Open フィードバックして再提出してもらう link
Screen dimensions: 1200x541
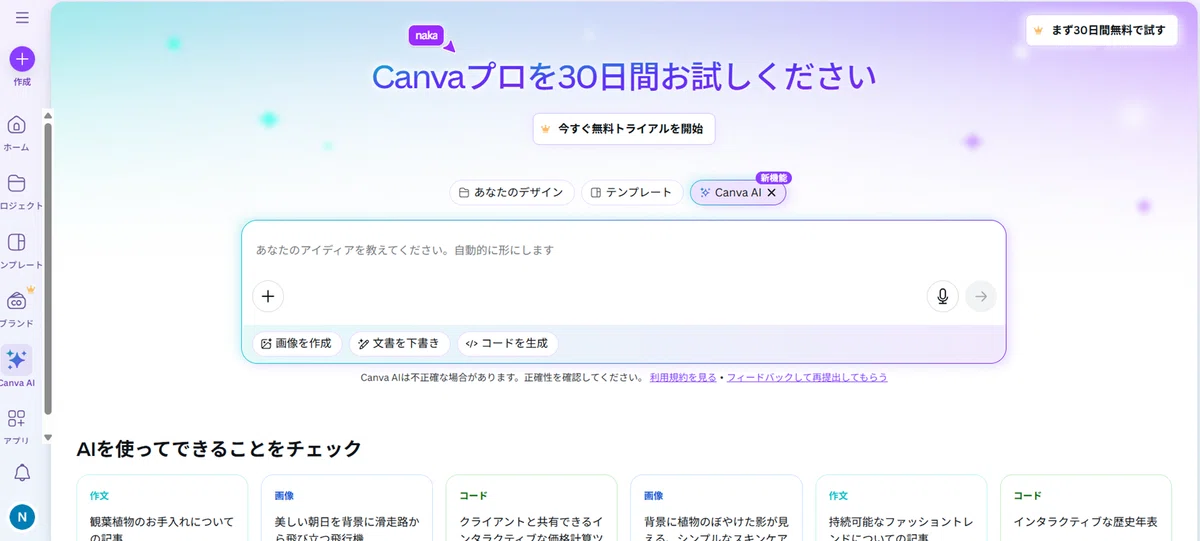click(807, 378)
